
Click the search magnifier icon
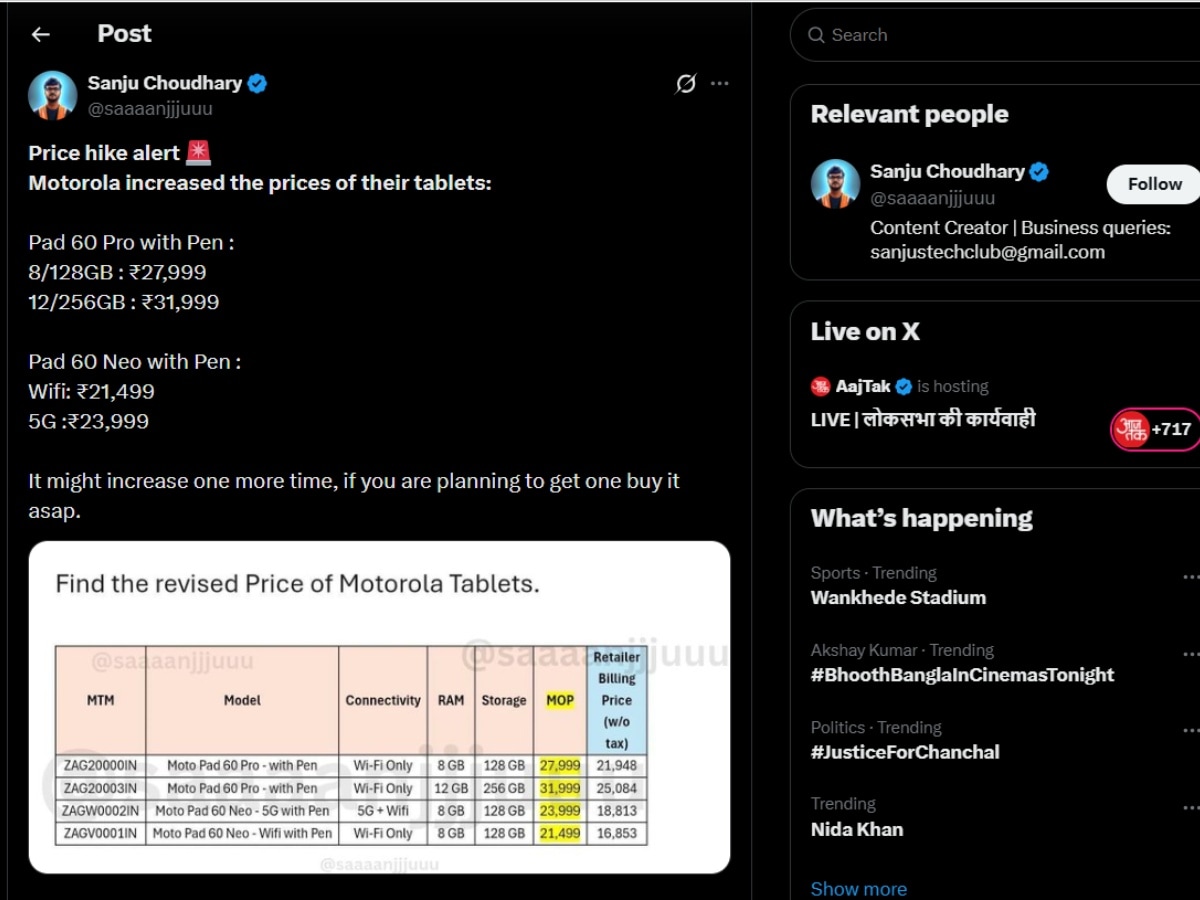point(816,35)
